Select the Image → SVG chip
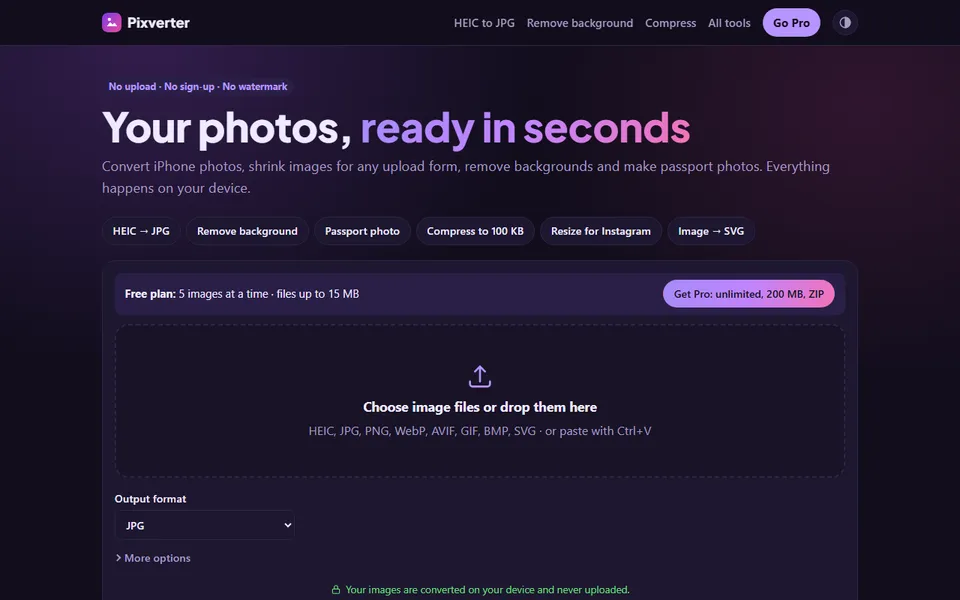Screen dimensions: 960x600 pyautogui.click(x=711, y=231)
